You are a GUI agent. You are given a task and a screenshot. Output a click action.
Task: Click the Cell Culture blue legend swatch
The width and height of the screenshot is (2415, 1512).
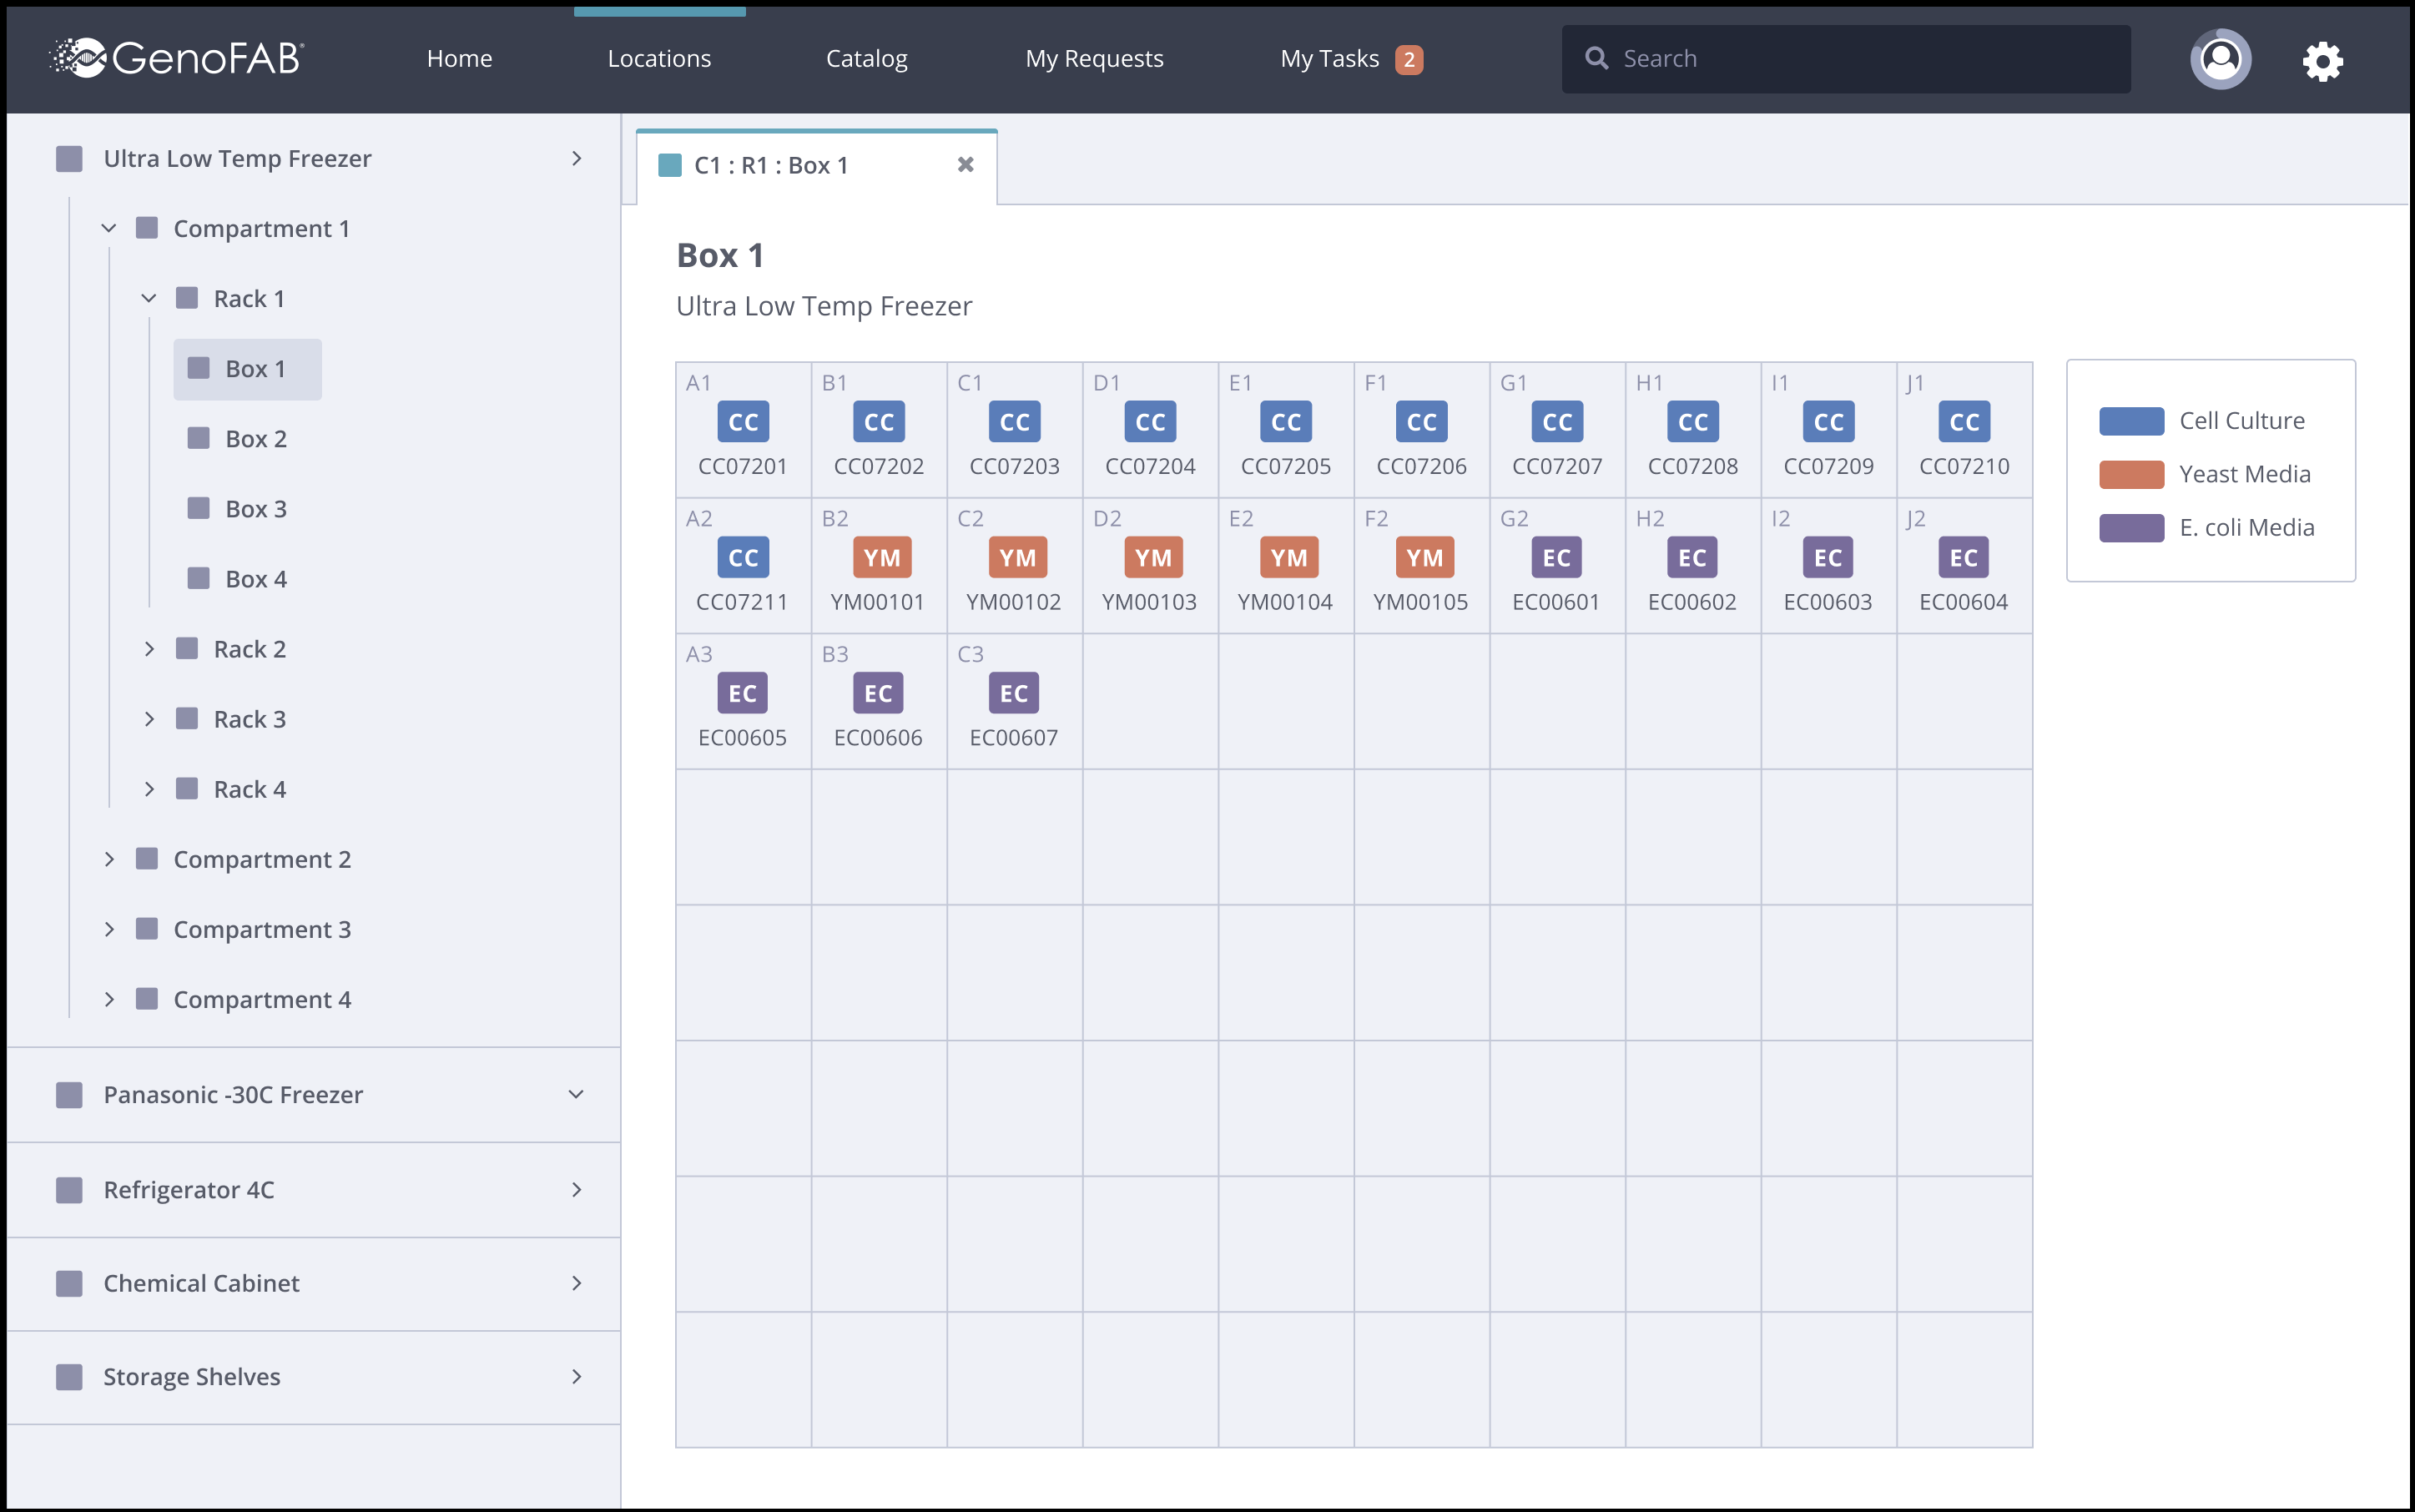2131,421
